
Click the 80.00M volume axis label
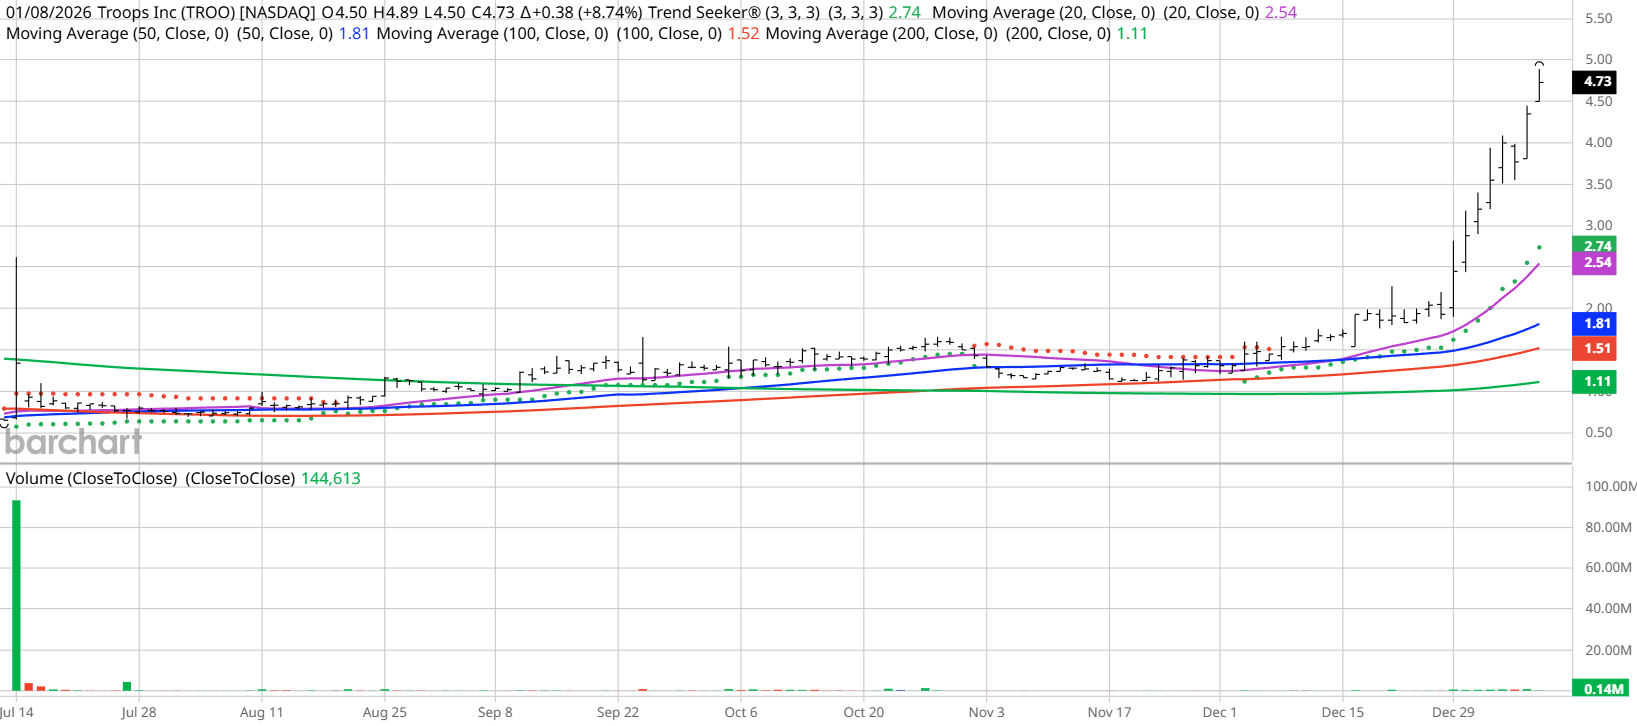pyautogui.click(x=1608, y=528)
